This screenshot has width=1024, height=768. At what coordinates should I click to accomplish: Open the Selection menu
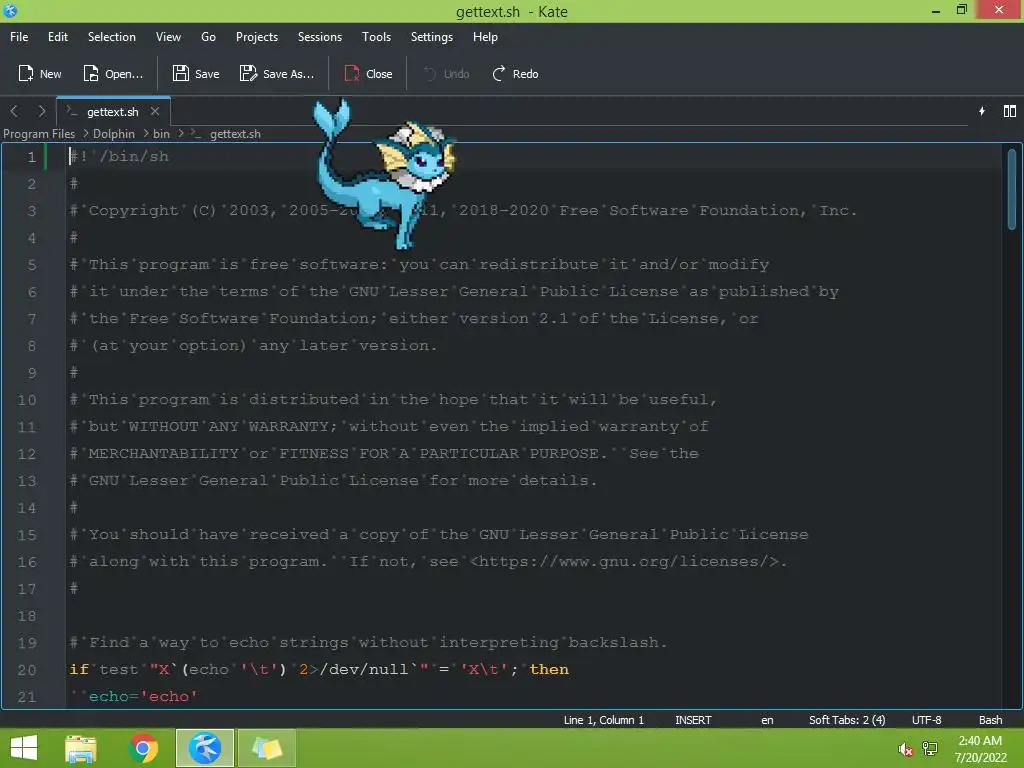coord(112,37)
